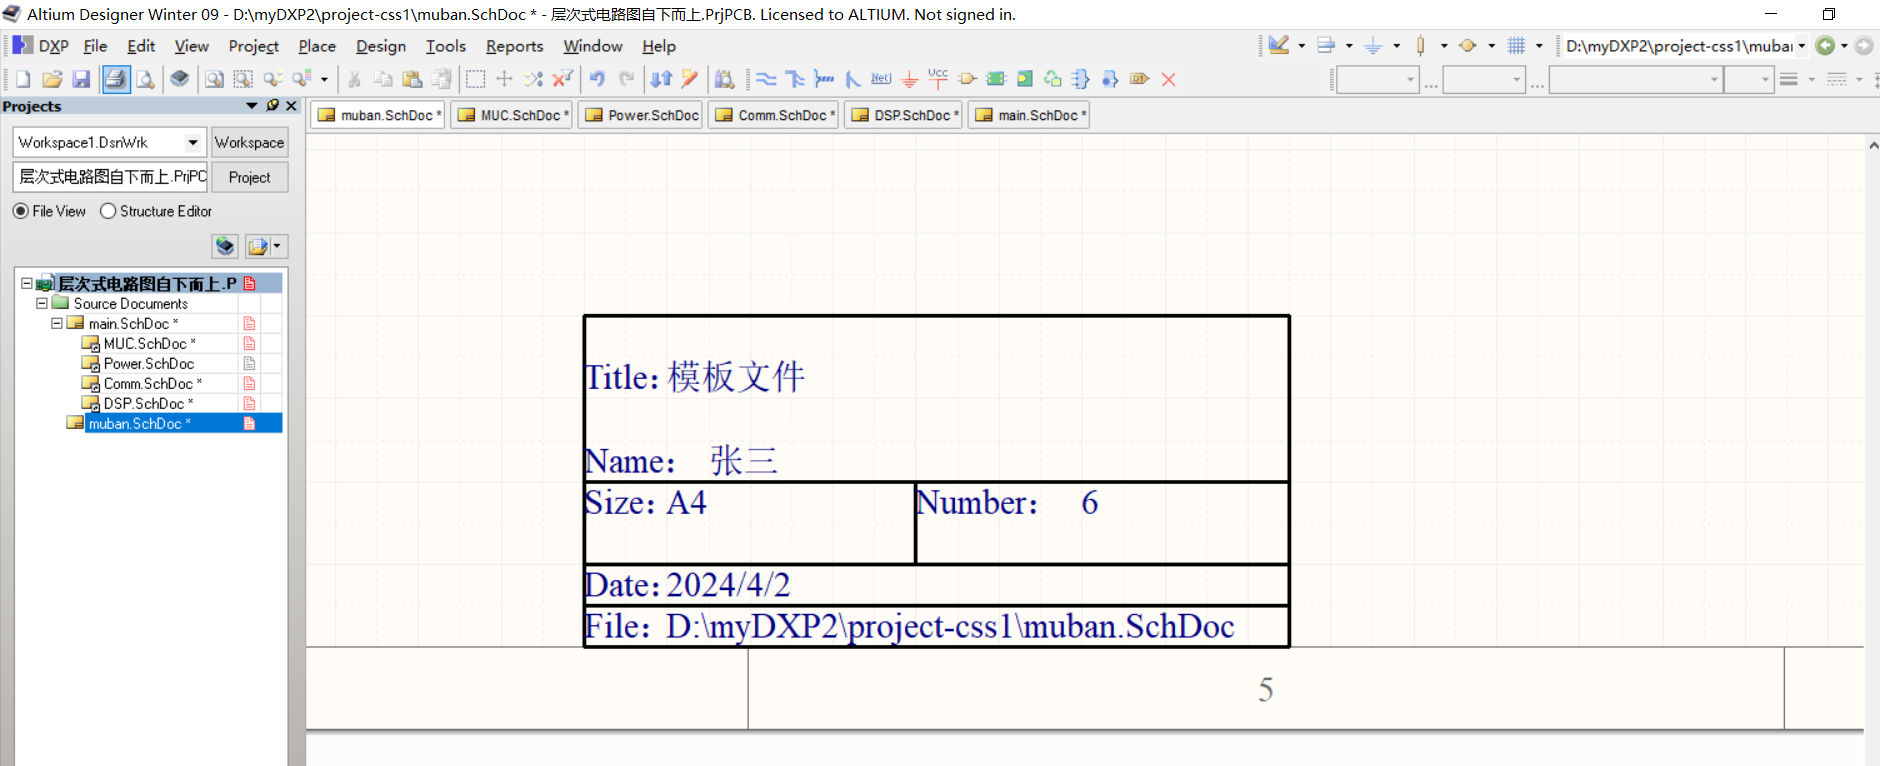Open the Place menu
The image size is (1880, 766).
[317, 46]
